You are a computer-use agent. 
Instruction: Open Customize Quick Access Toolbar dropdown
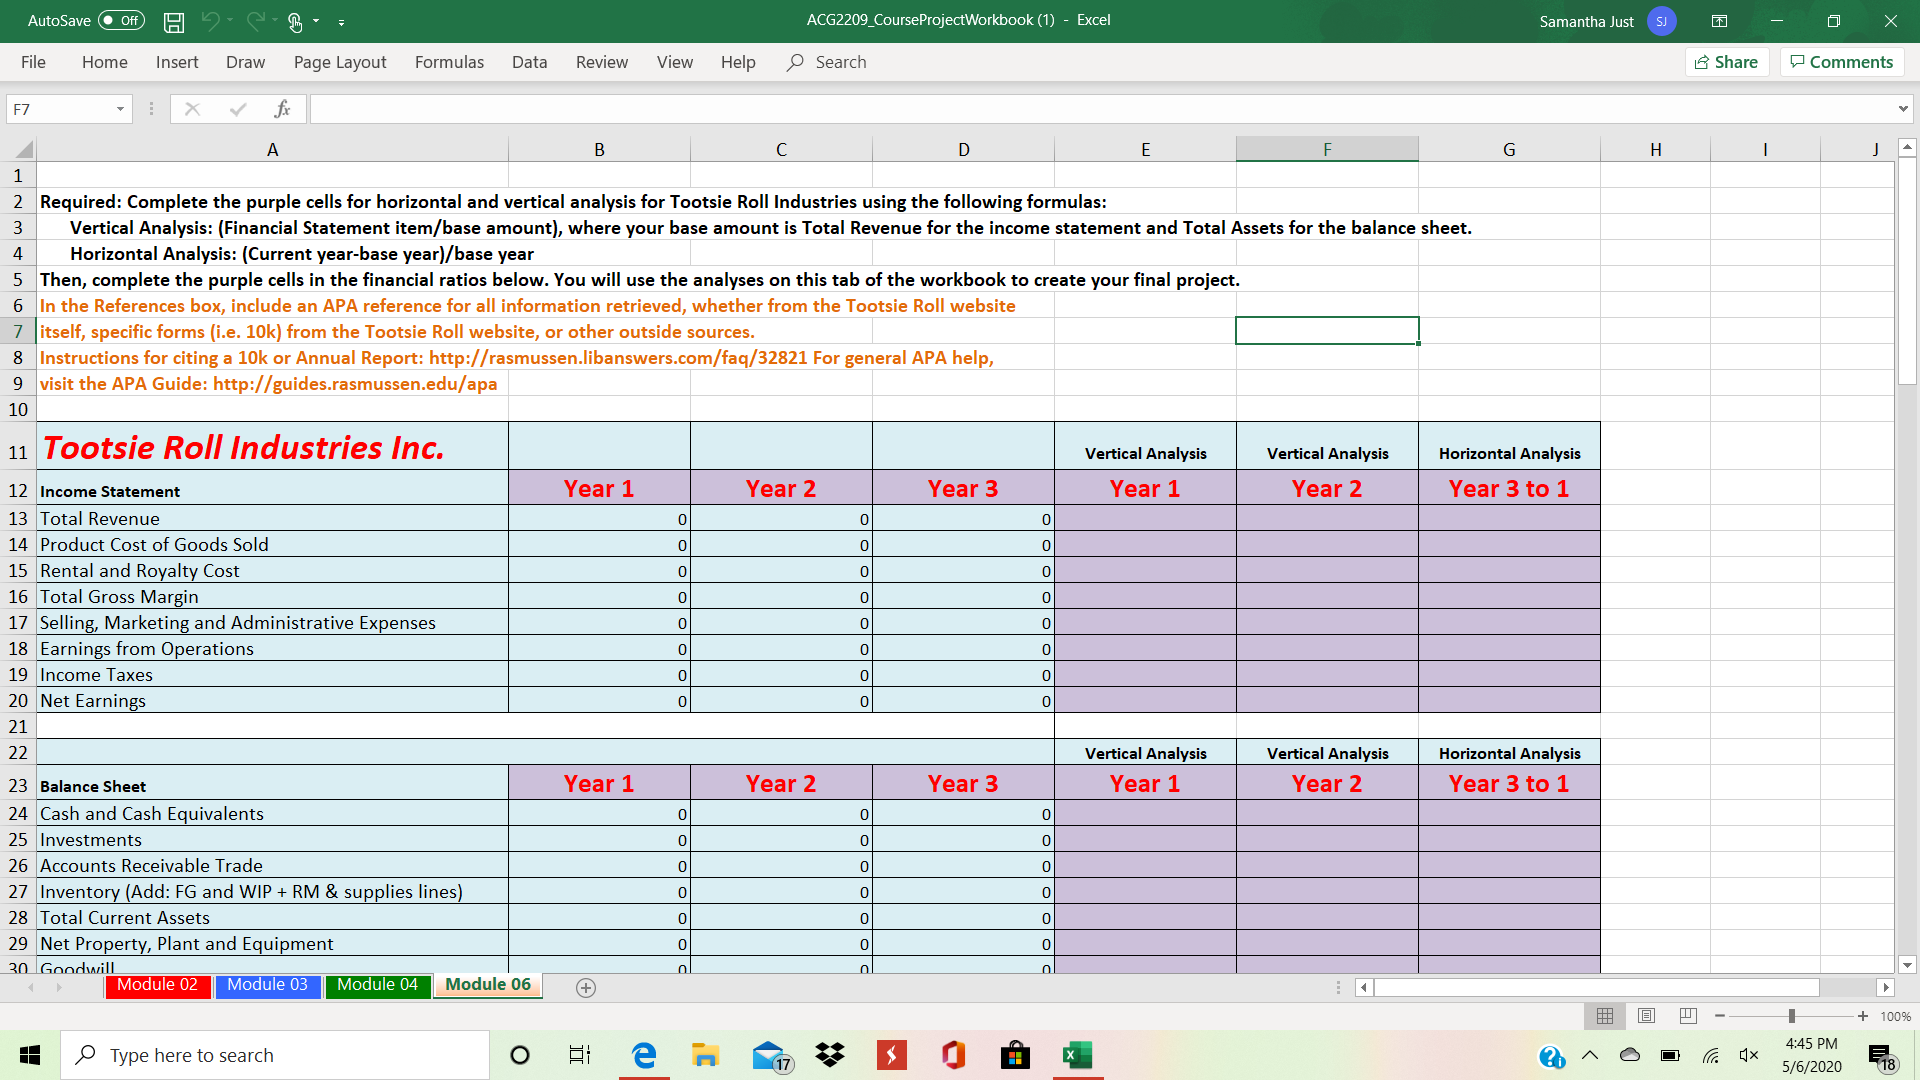[341, 21]
